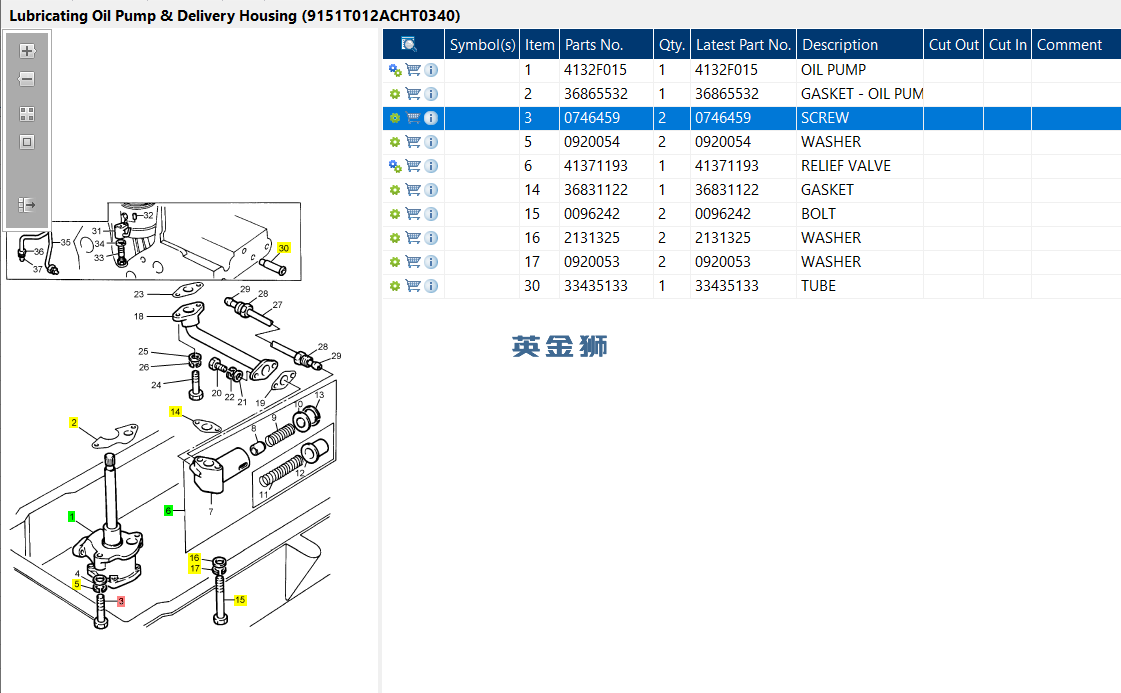Add OIL PUMP to cart
This screenshot has height=693, width=1121.
(x=413, y=70)
